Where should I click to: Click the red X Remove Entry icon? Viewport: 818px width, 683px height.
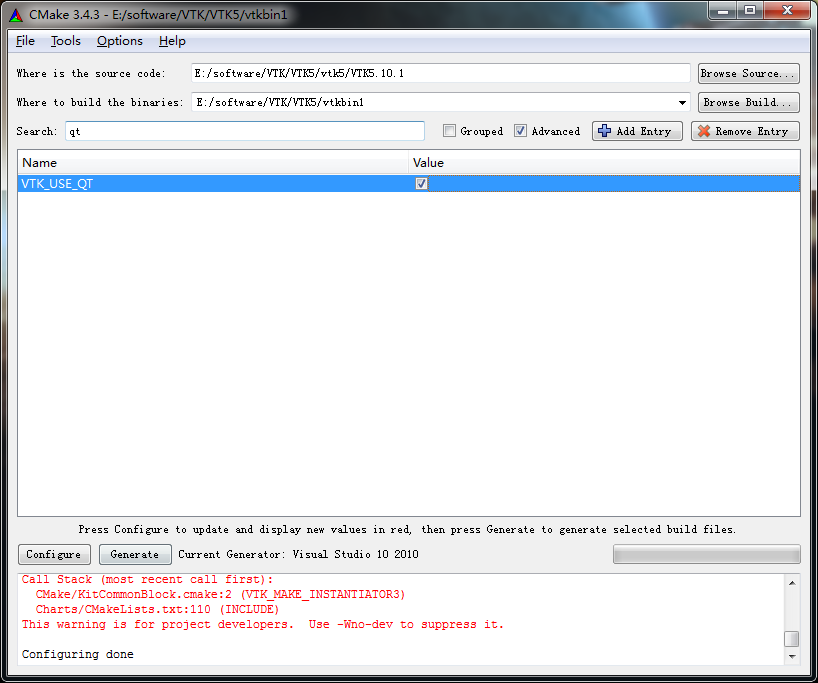[704, 131]
